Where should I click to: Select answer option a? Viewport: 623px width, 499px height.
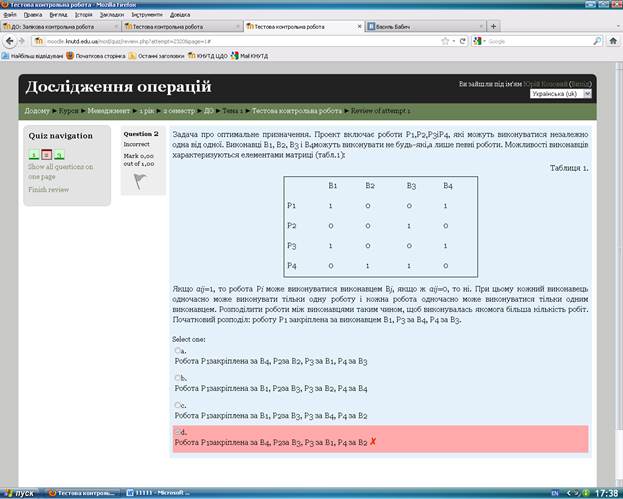177,350
